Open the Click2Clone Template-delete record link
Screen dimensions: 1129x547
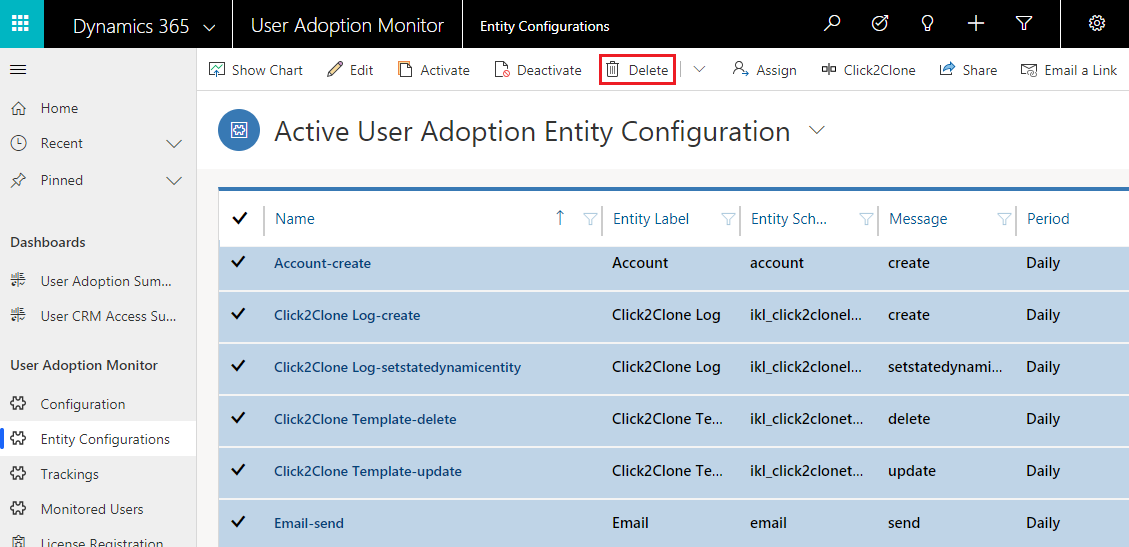point(365,419)
